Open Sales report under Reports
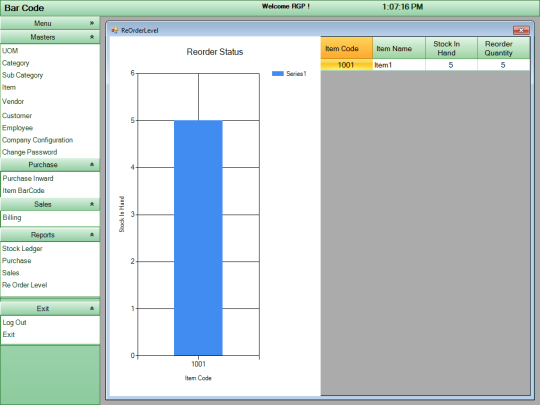The width and height of the screenshot is (540, 405). click(x=11, y=273)
